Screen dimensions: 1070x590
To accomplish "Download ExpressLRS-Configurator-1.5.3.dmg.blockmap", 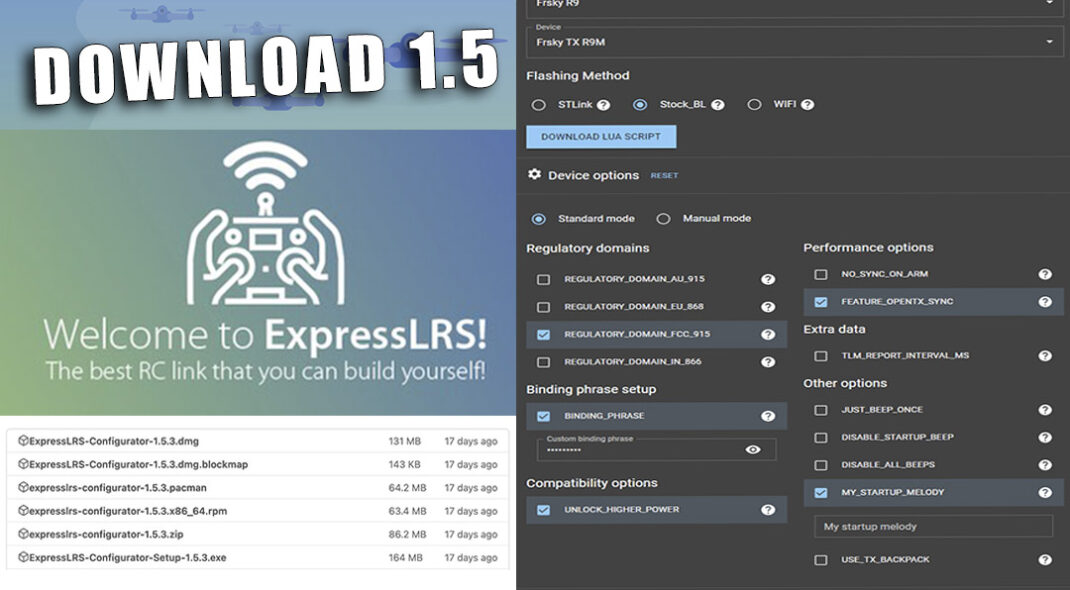I will click(x=139, y=464).
